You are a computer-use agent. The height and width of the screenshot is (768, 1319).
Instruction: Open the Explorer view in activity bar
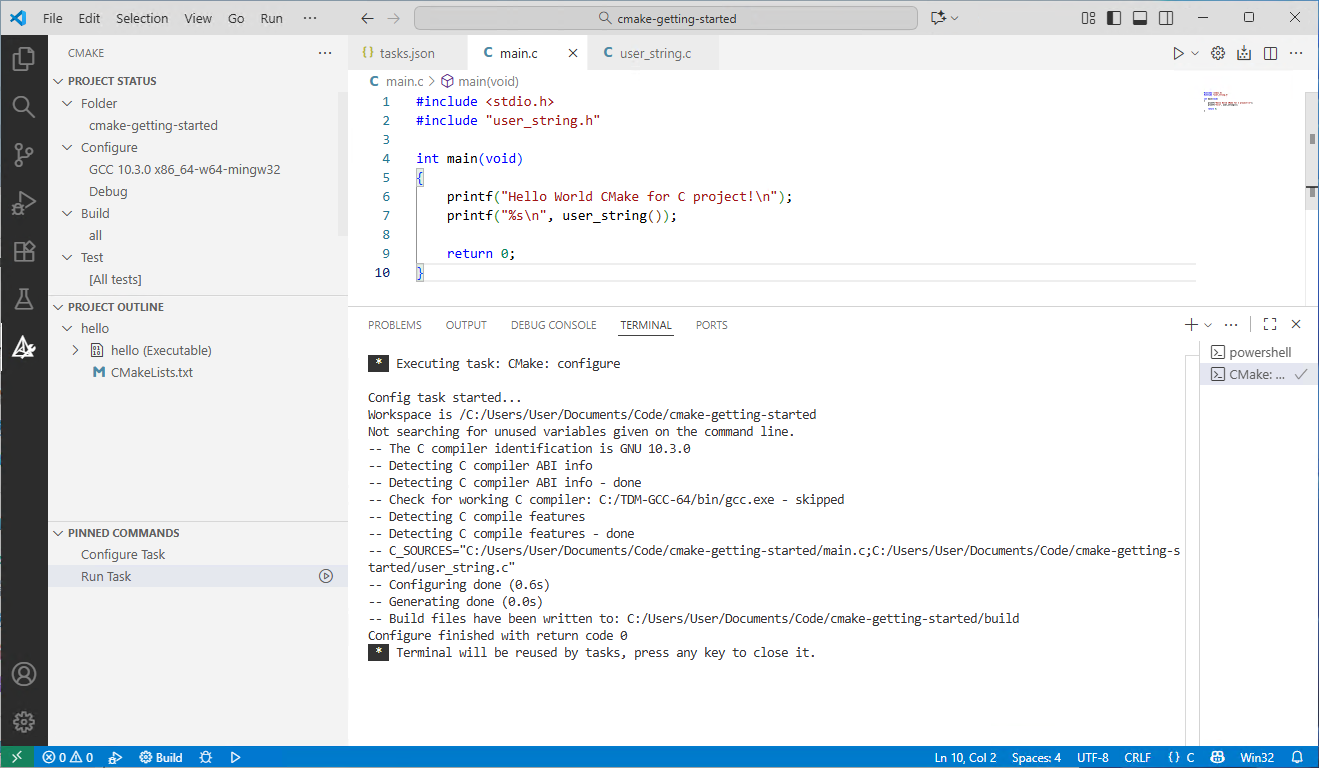pyautogui.click(x=24, y=59)
